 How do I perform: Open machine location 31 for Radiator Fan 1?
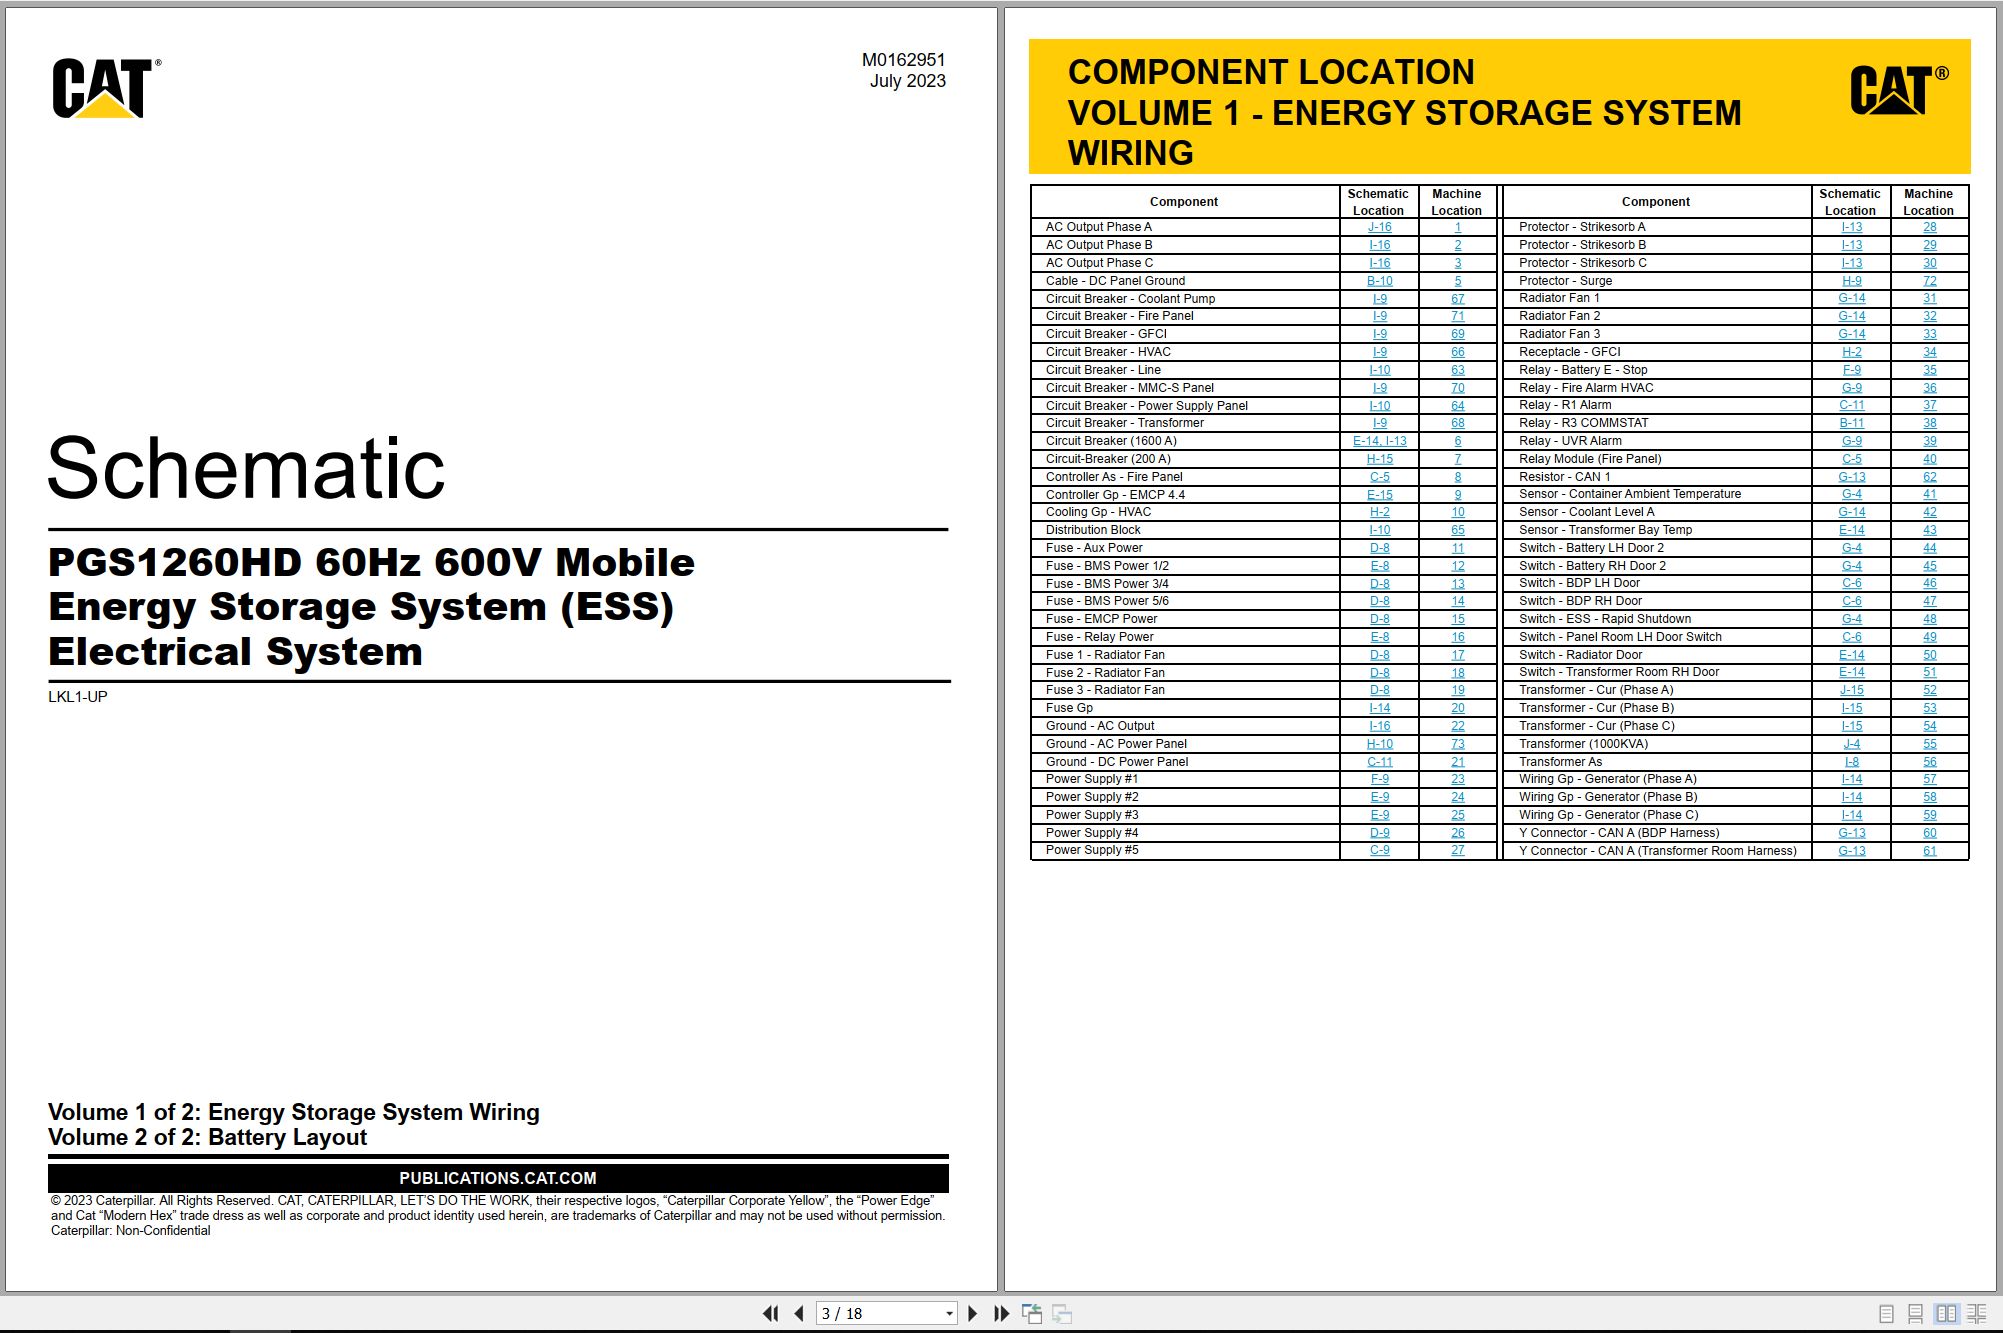tap(1930, 298)
